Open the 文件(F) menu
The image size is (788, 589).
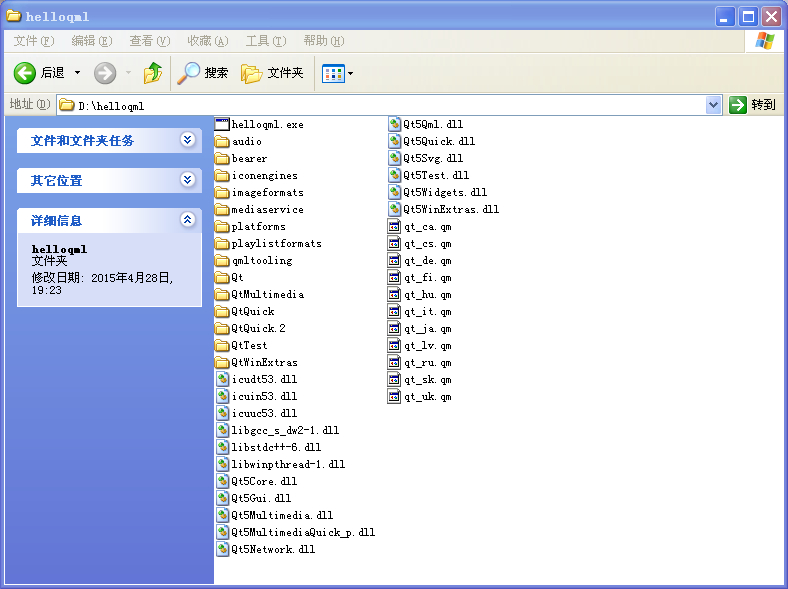point(34,41)
